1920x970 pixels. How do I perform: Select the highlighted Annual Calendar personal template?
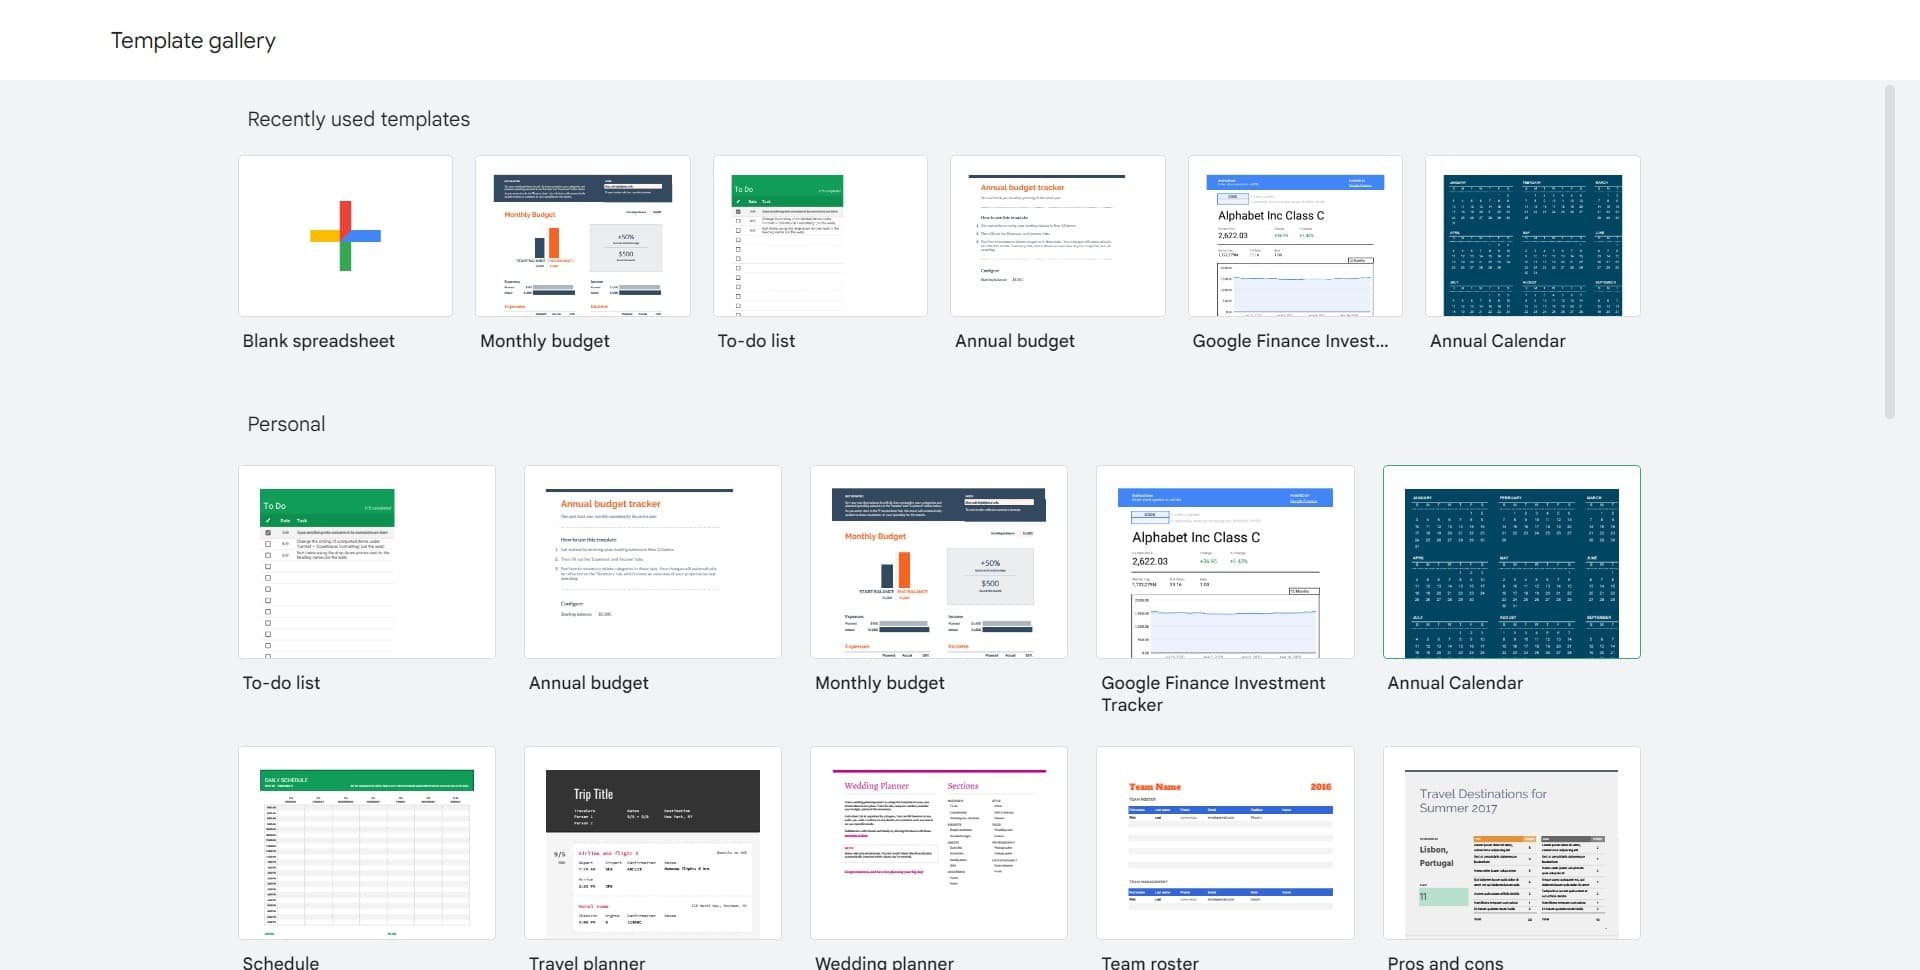tap(1510, 562)
